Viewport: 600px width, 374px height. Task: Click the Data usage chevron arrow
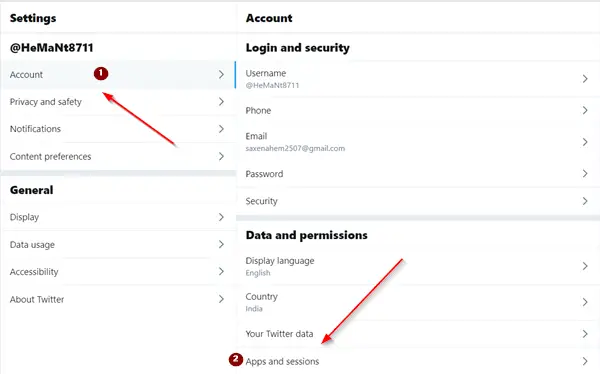pos(221,244)
